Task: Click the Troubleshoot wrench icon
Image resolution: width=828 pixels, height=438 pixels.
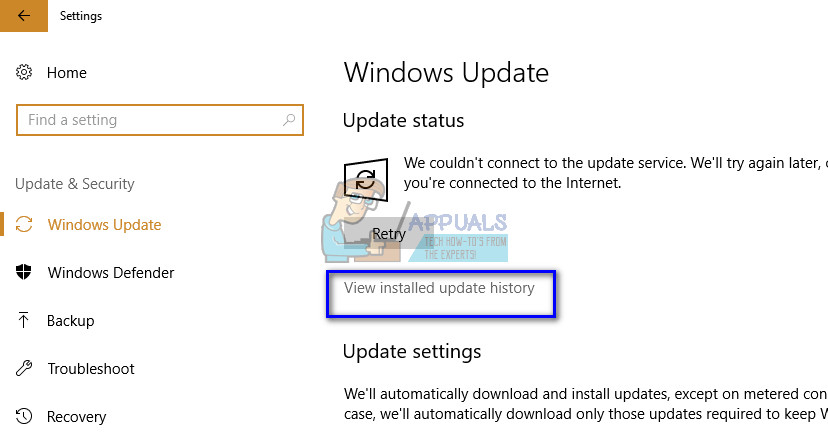Action: pos(24,368)
